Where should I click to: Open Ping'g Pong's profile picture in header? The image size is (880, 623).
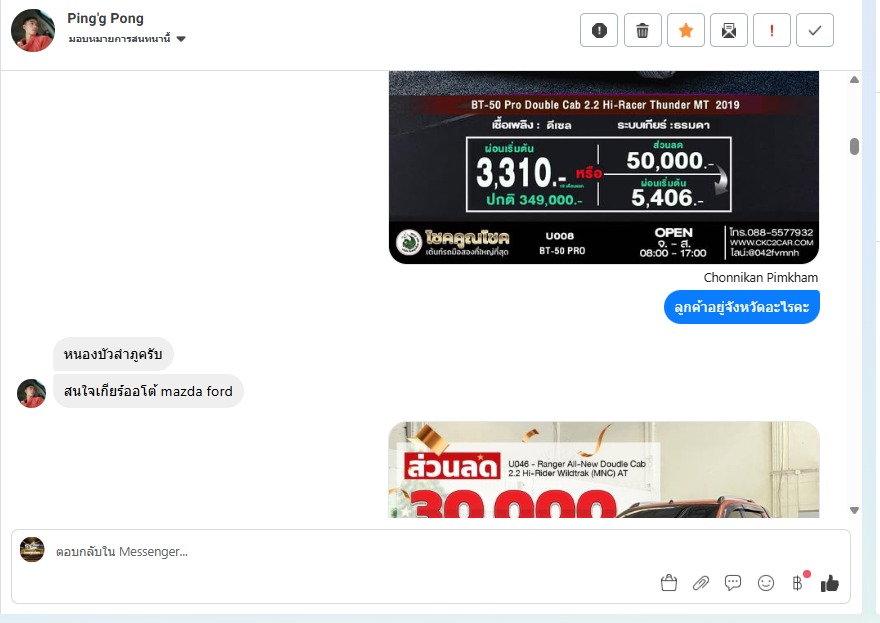(x=33, y=30)
